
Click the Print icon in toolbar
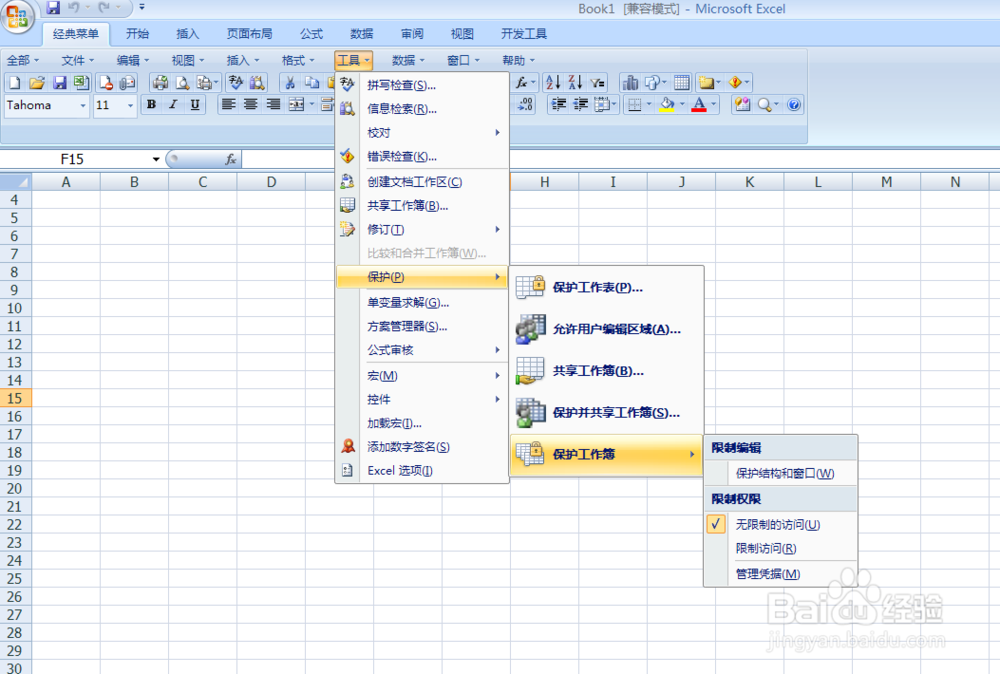160,82
